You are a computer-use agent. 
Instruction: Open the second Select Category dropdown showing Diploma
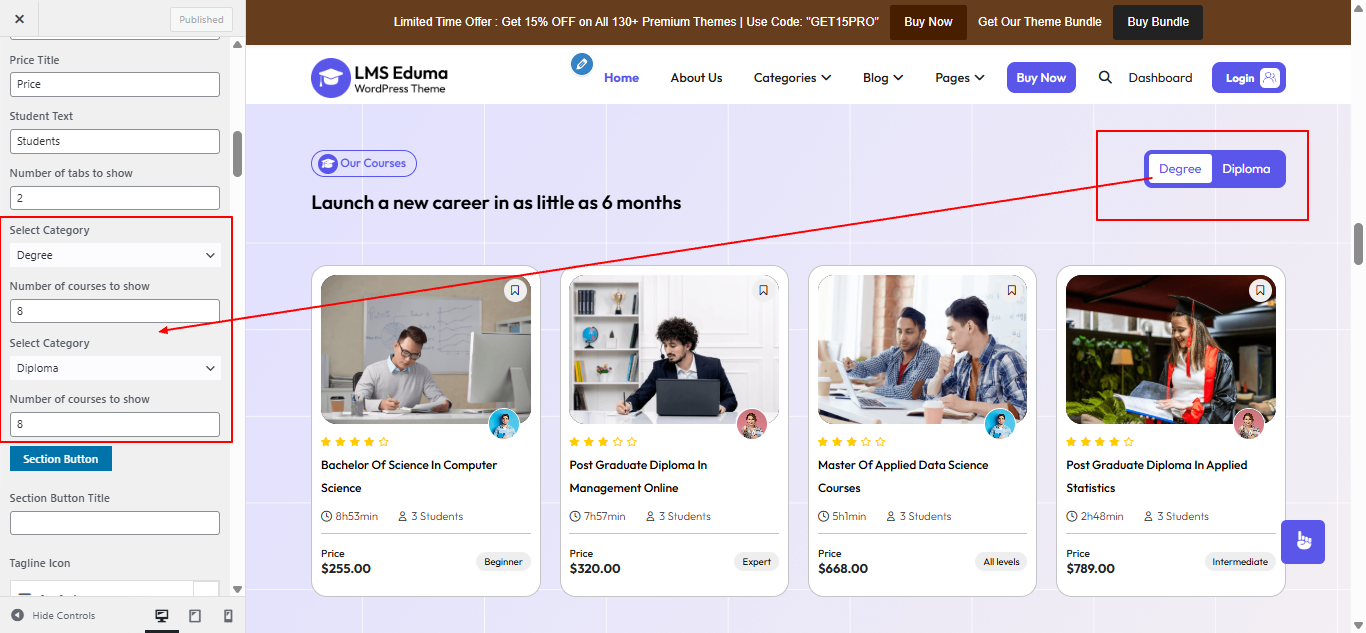coord(113,368)
